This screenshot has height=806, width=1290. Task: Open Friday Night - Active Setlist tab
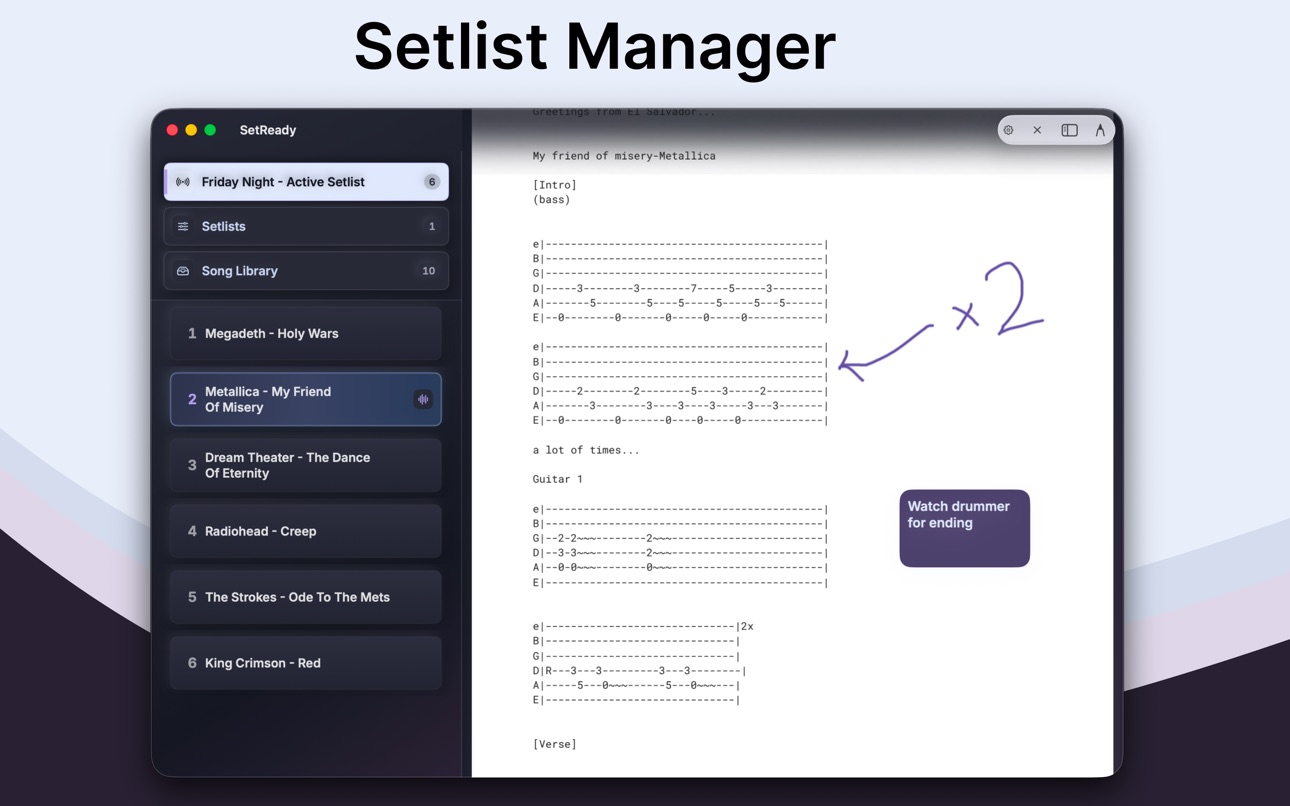[x=306, y=182]
